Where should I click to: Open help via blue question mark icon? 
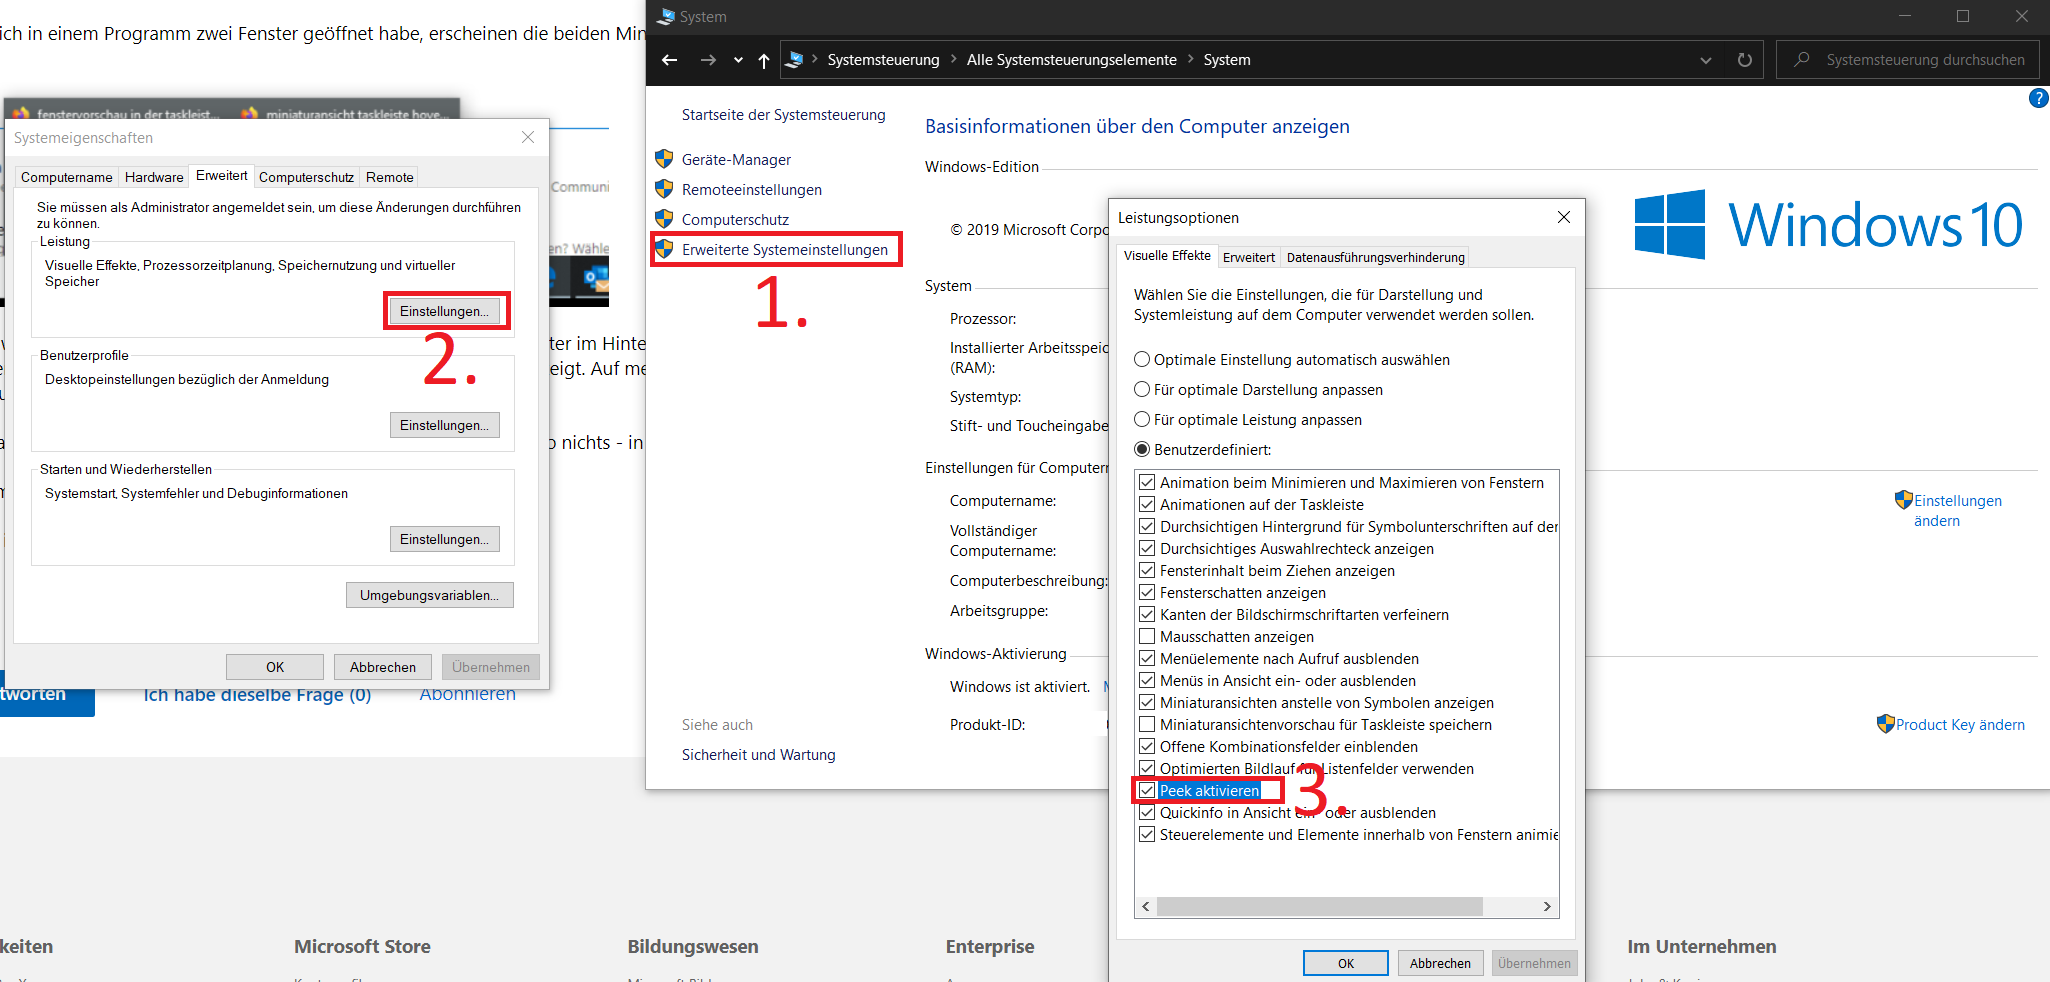tap(2038, 98)
